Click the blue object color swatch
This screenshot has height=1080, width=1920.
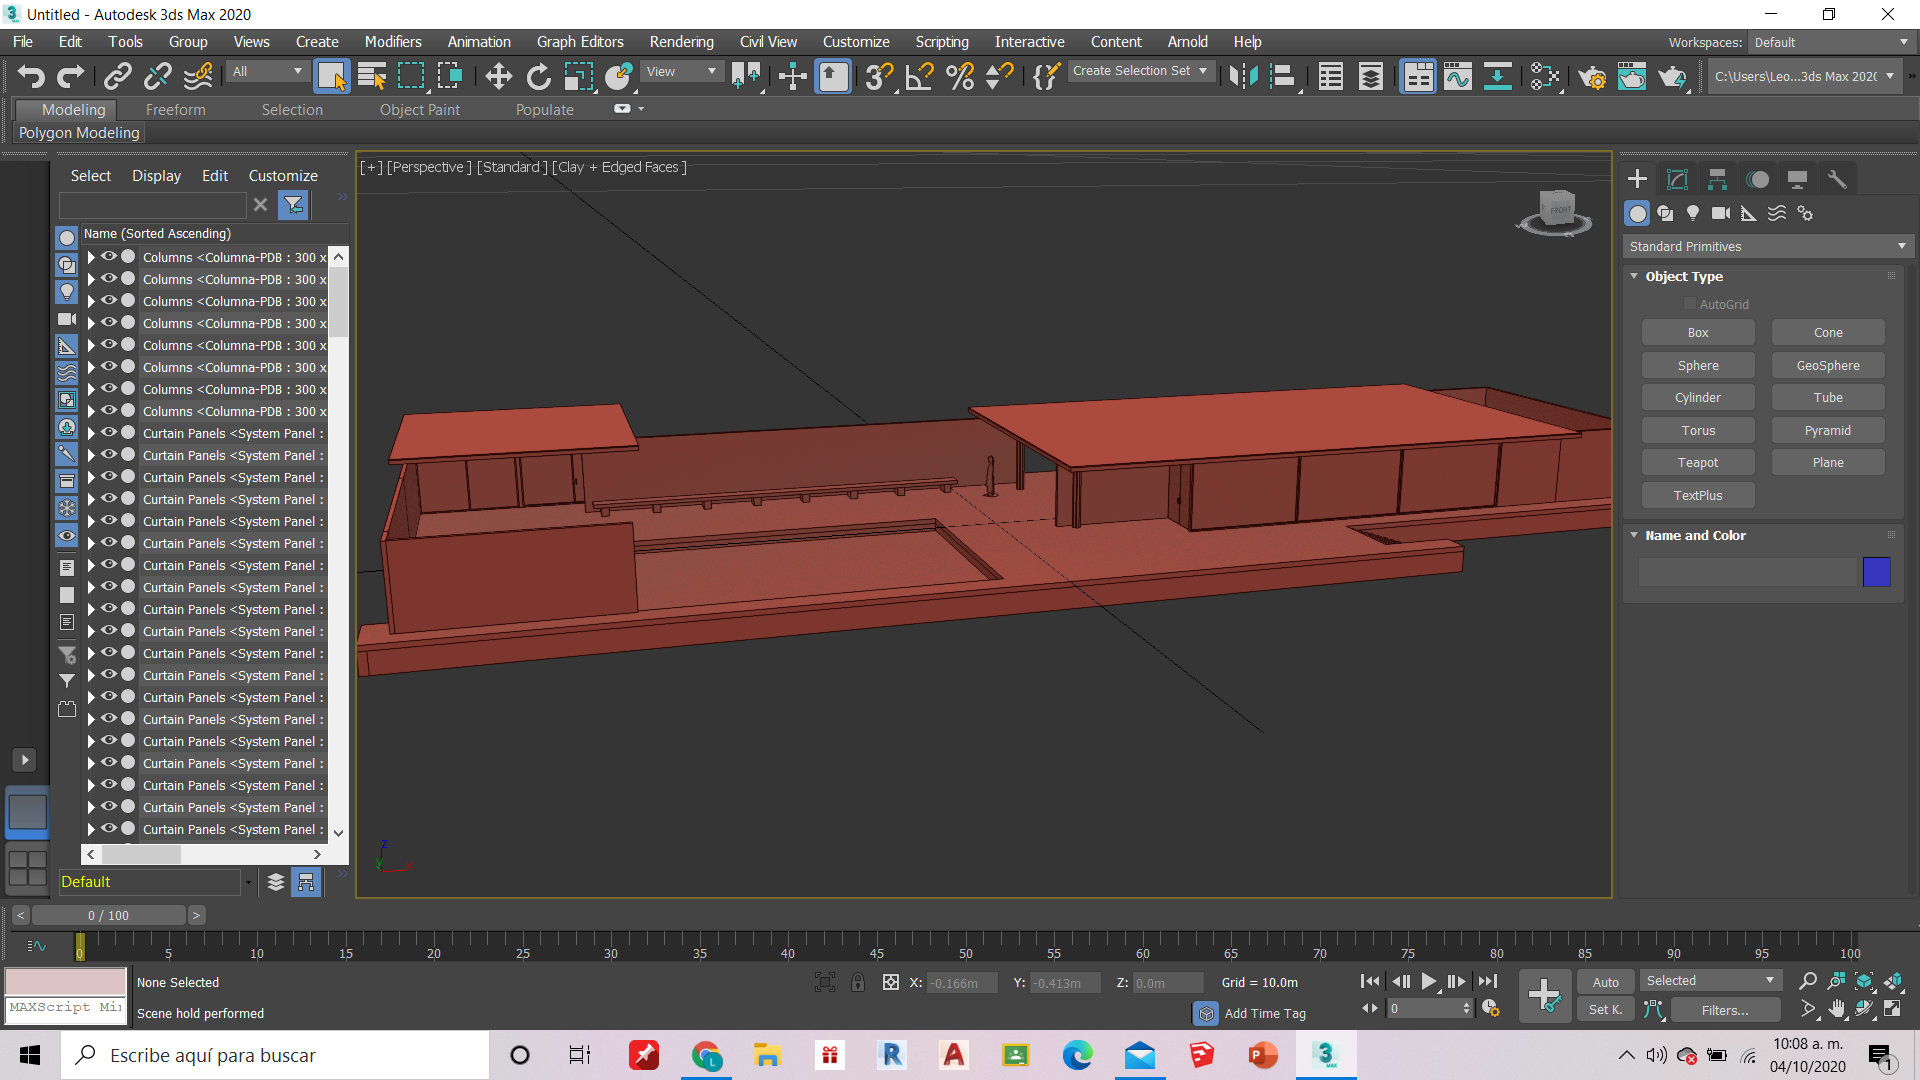1877,572
